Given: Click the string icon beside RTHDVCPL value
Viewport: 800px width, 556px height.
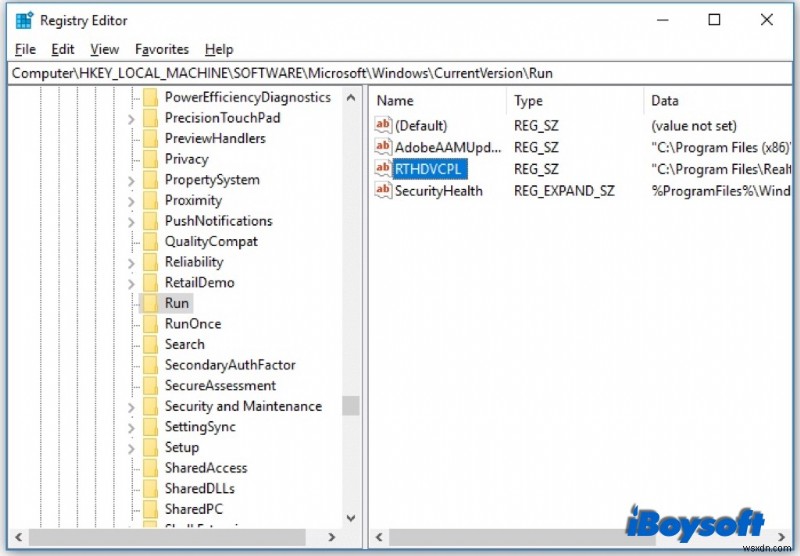Looking at the screenshot, I should (383, 168).
